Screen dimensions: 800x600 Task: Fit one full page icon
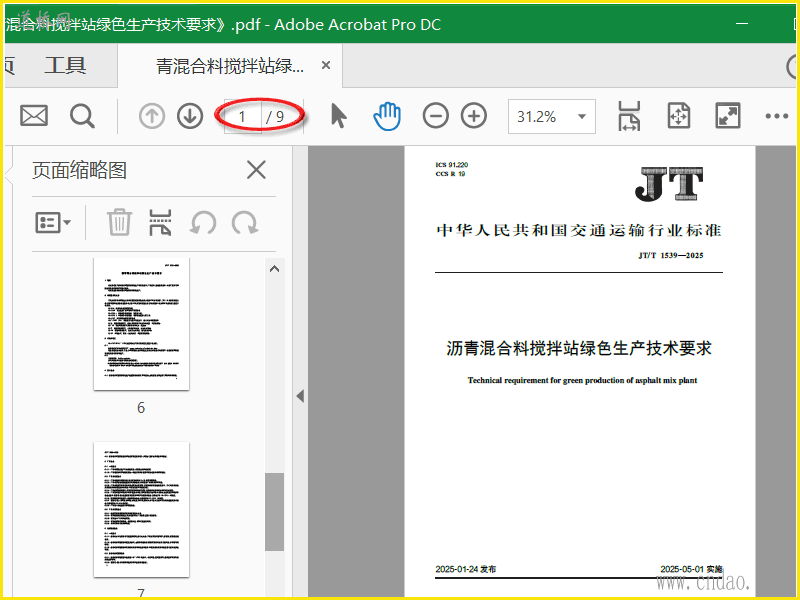tap(679, 116)
